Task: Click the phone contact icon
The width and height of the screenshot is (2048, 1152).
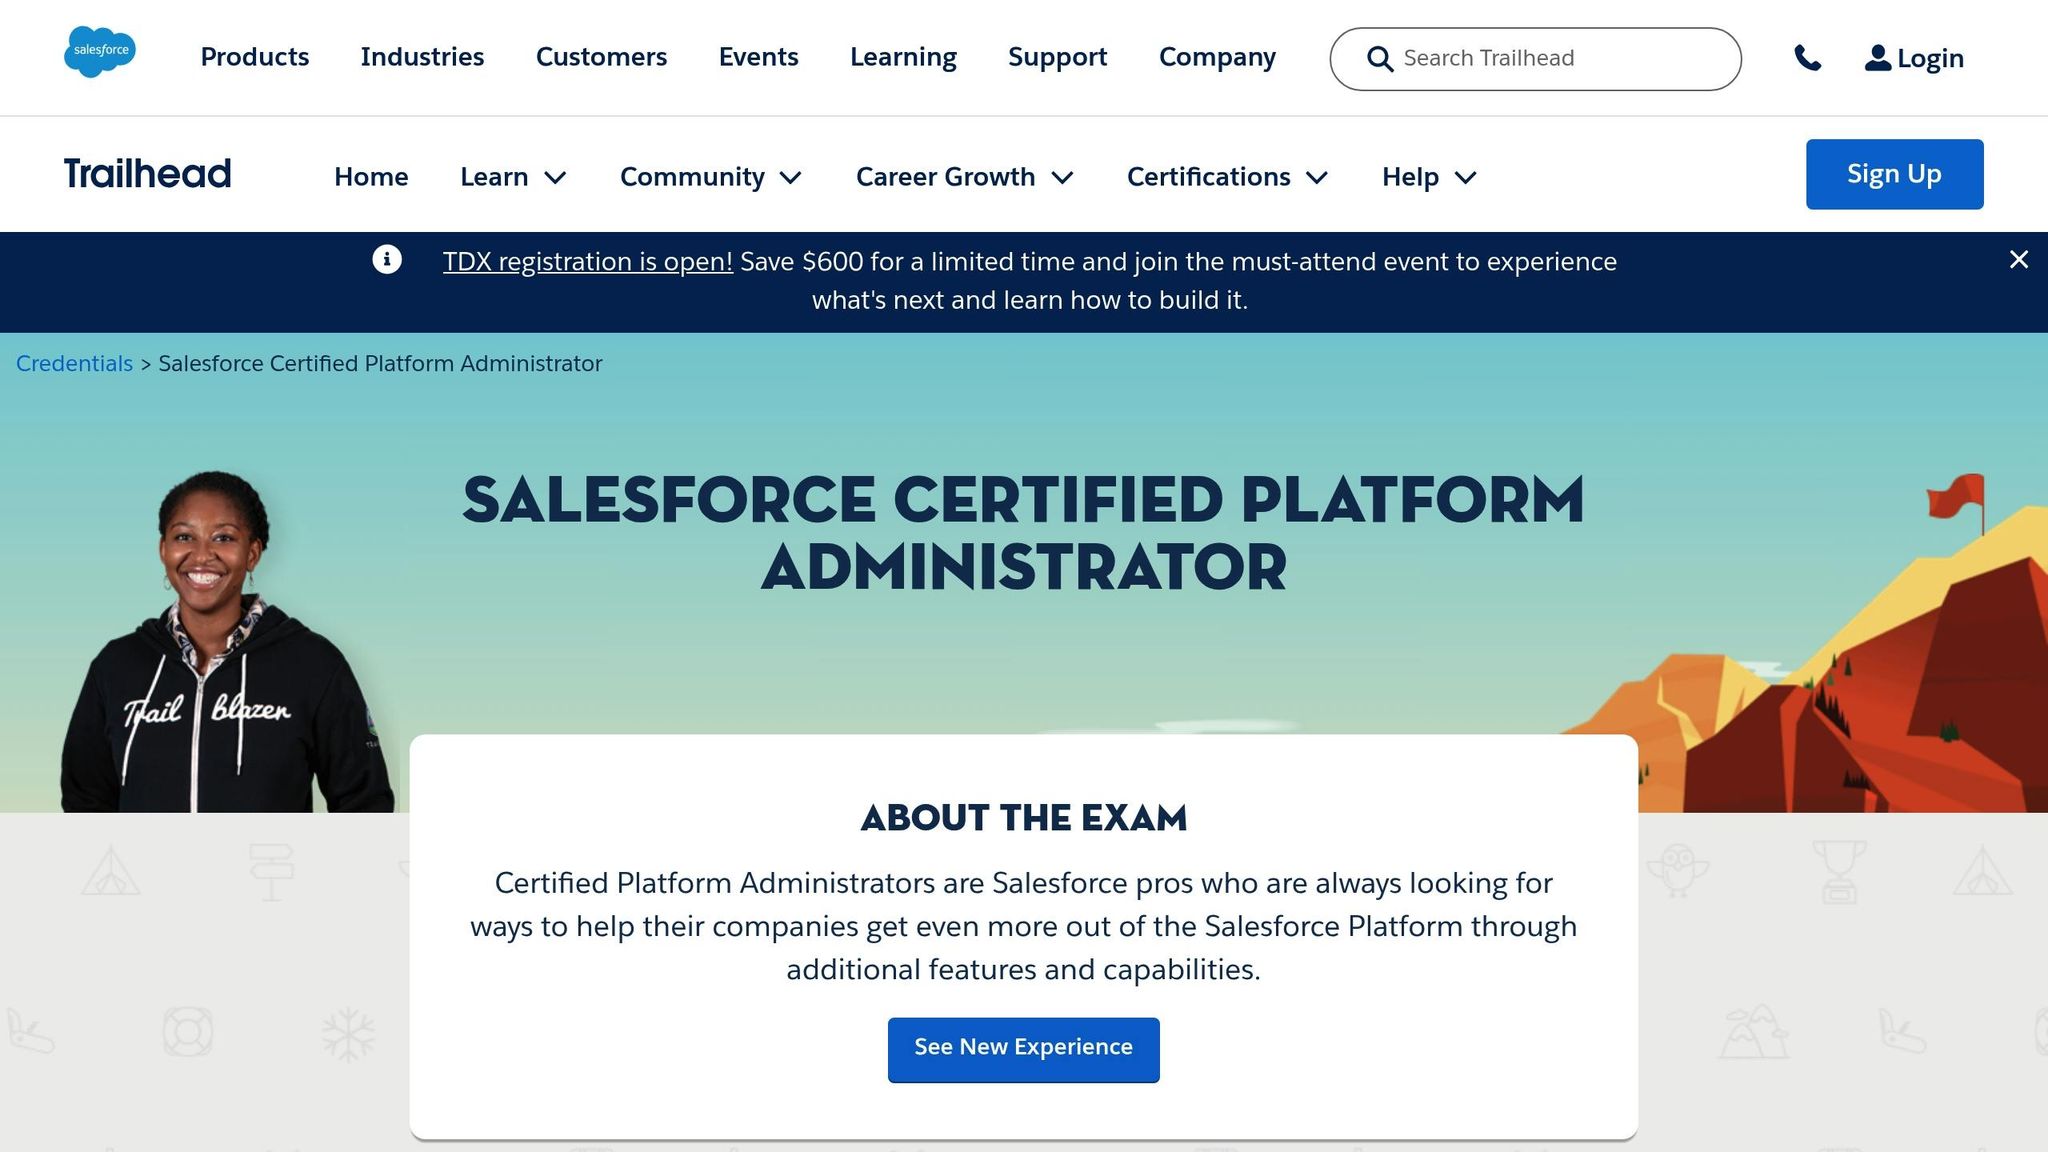Action: pos(1809,57)
